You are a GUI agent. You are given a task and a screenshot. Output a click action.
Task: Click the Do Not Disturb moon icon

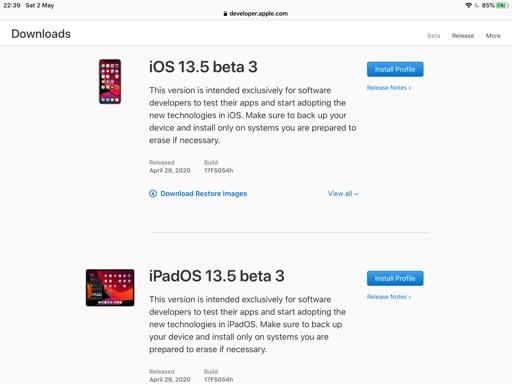(x=477, y=5)
